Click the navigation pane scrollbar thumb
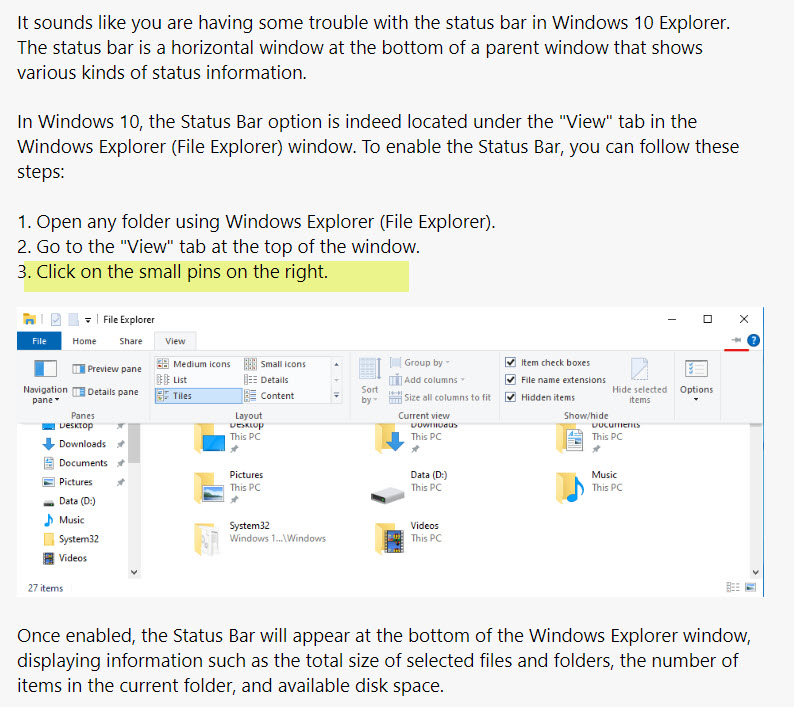The height and width of the screenshot is (707, 794). point(134,443)
